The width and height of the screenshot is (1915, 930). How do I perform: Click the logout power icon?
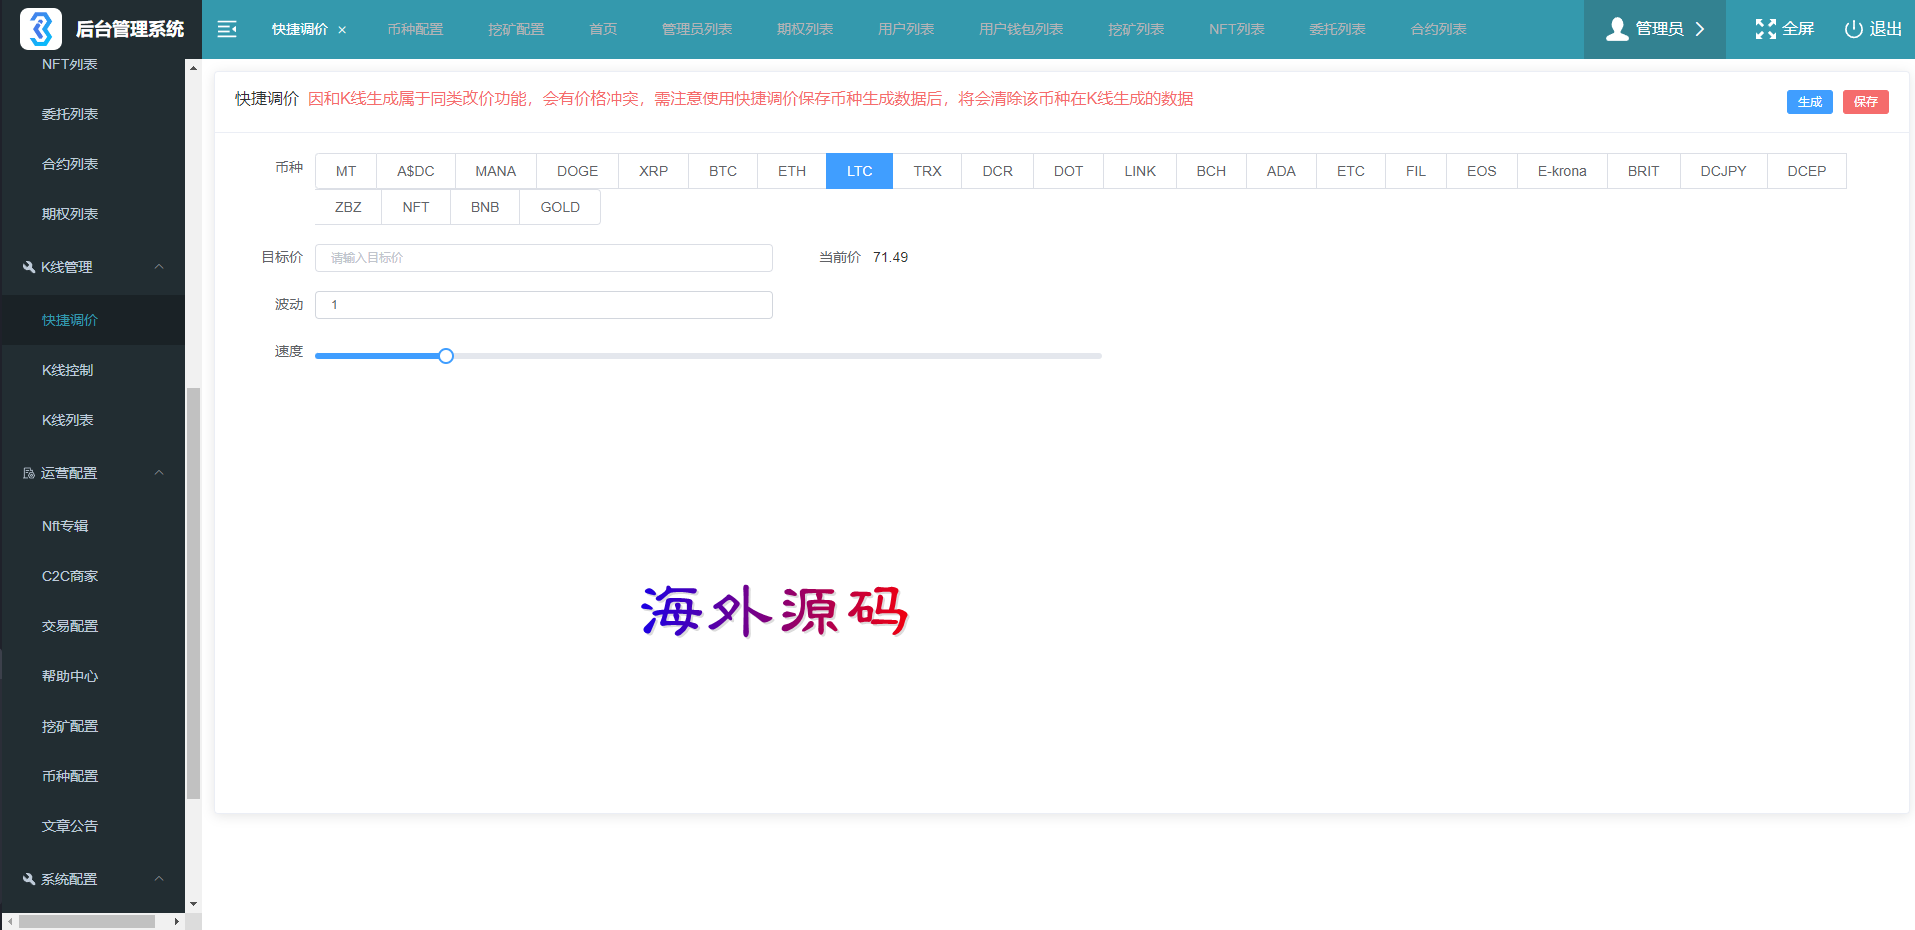tap(1853, 29)
